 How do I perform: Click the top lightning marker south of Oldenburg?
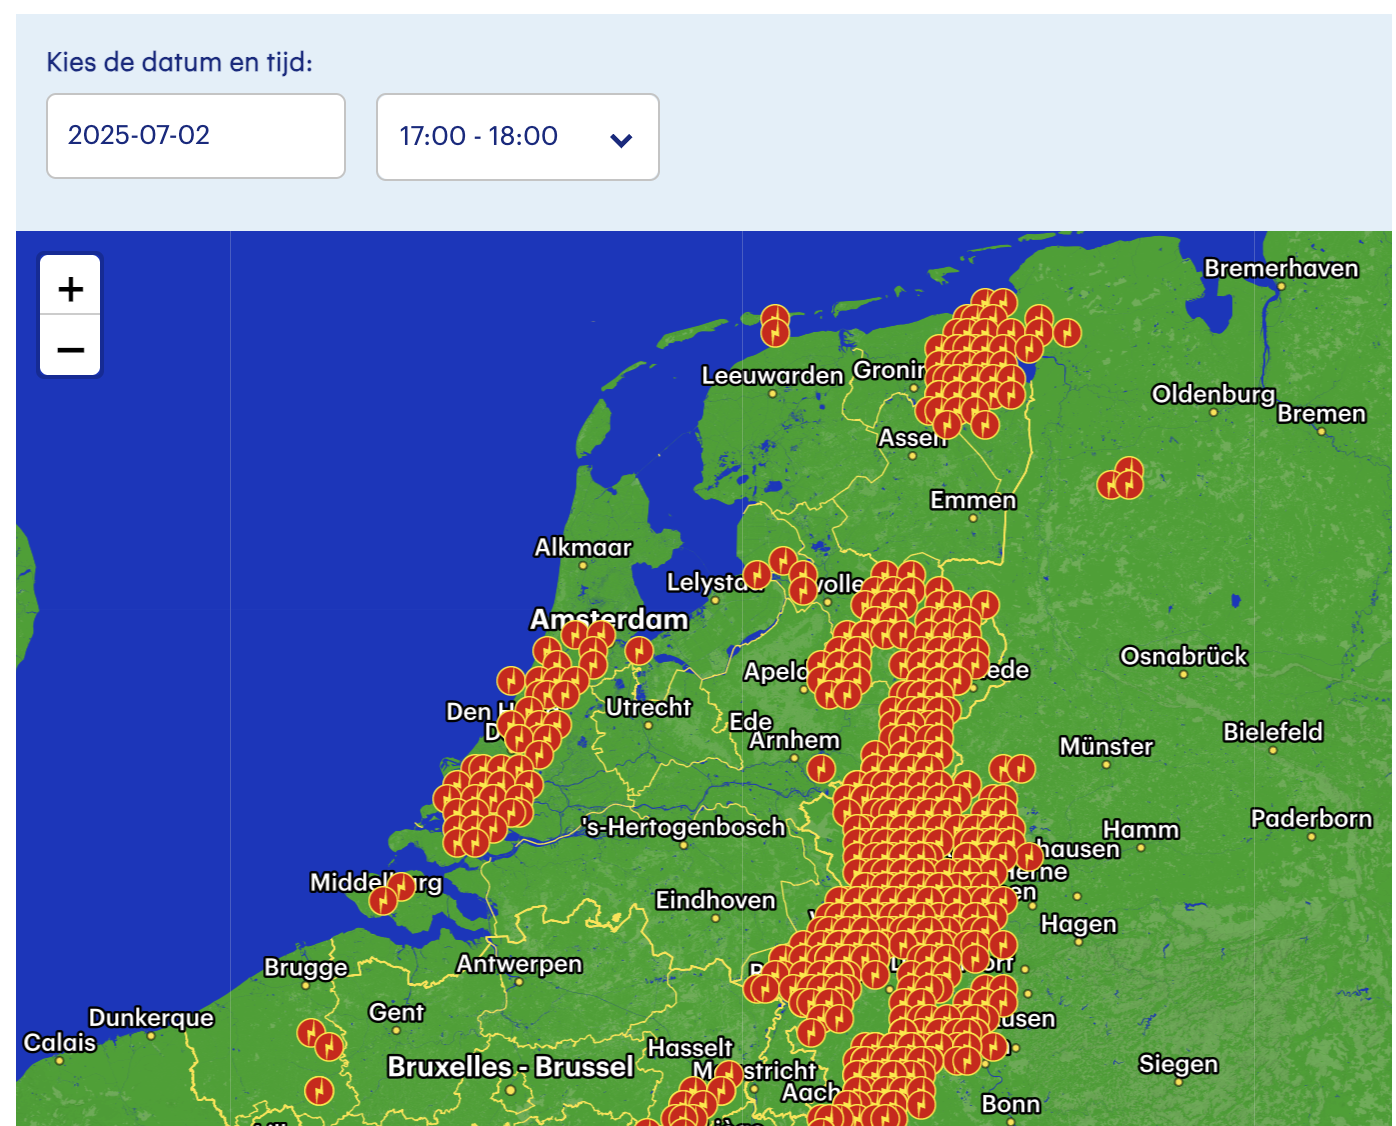click(1129, 470)
